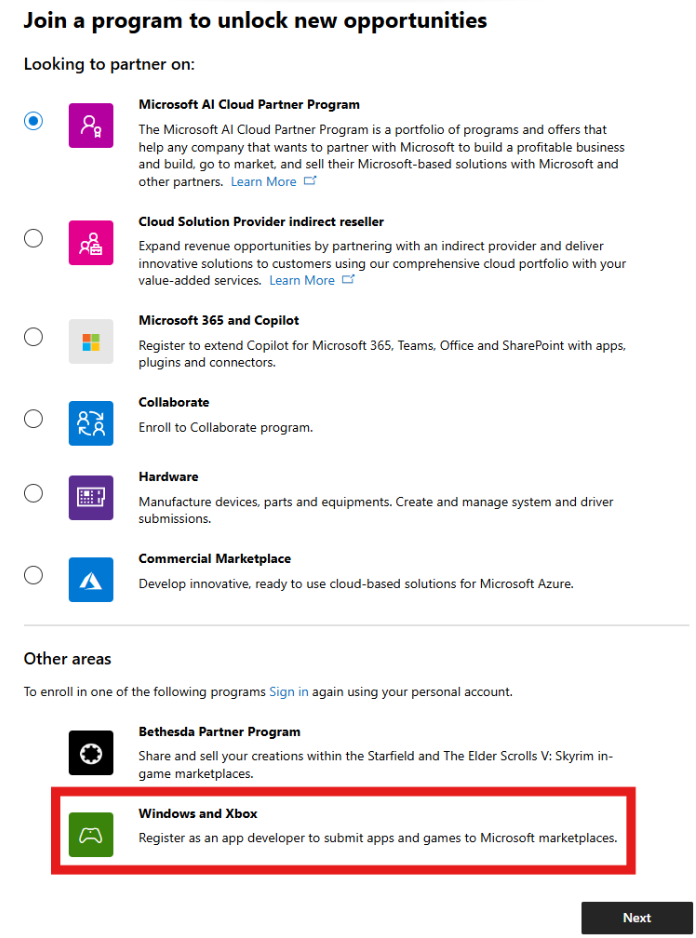The height and width of the screenshot is (938, 696).
Task: Select the Microsoft 365 and Copilot radio button
Action: tap(33, 338)
